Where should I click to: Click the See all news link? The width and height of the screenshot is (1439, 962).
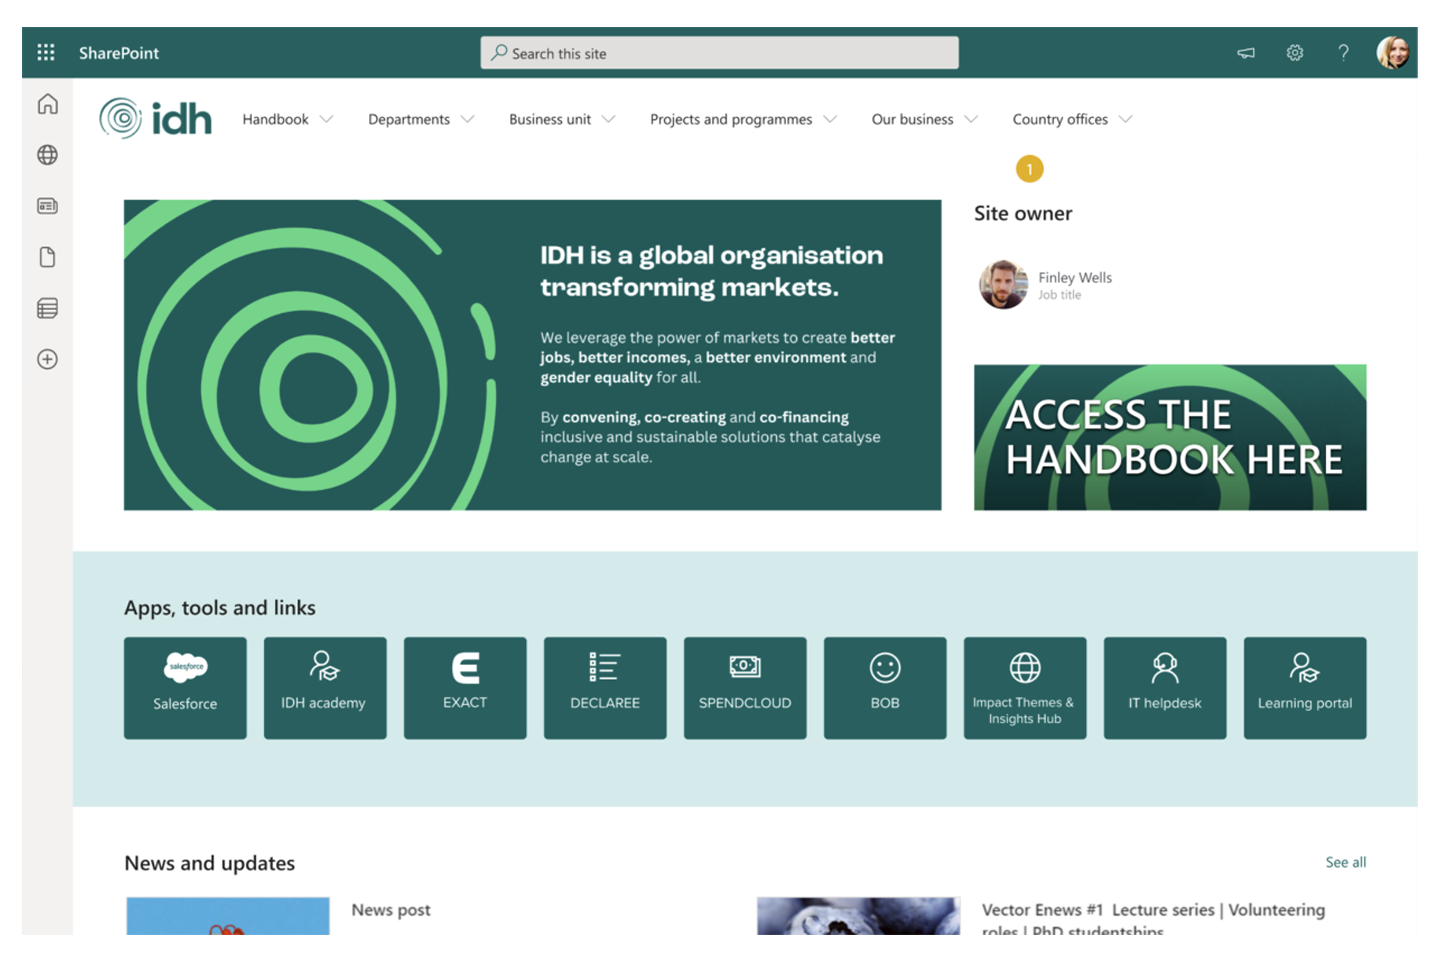tap(1345, 862)
